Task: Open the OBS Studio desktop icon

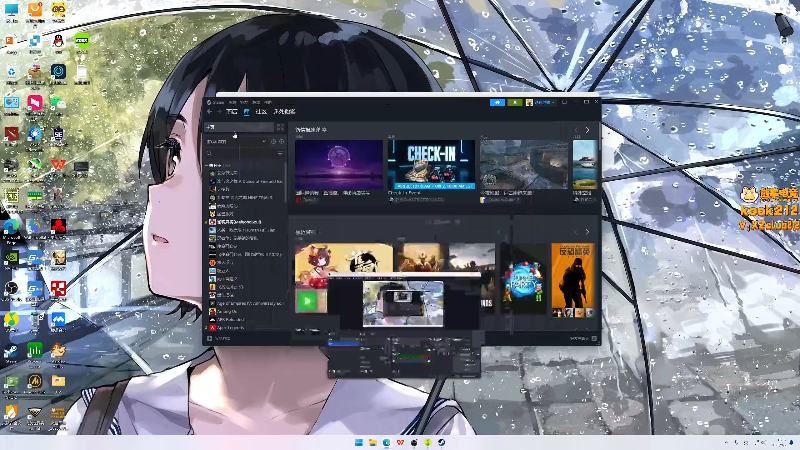Action: coord(11,291)
